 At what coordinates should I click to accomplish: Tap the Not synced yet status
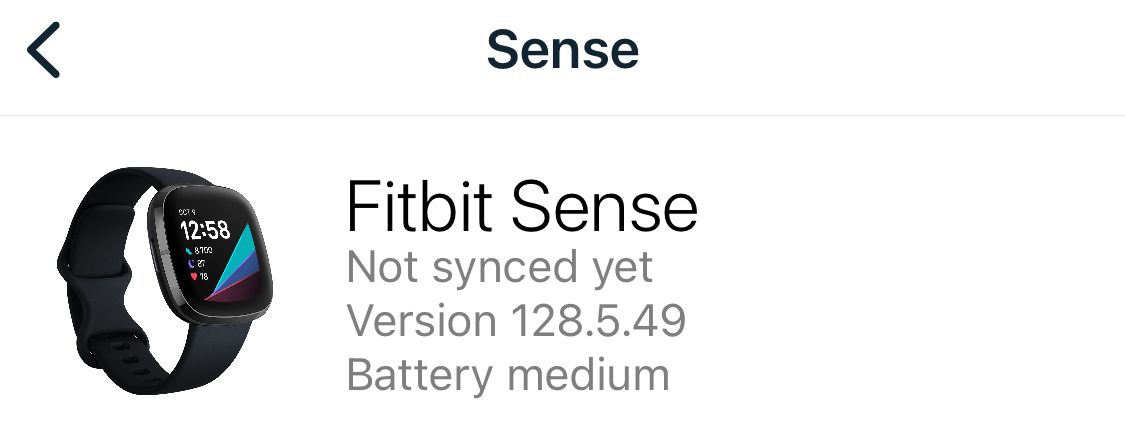tap(499, 267)
